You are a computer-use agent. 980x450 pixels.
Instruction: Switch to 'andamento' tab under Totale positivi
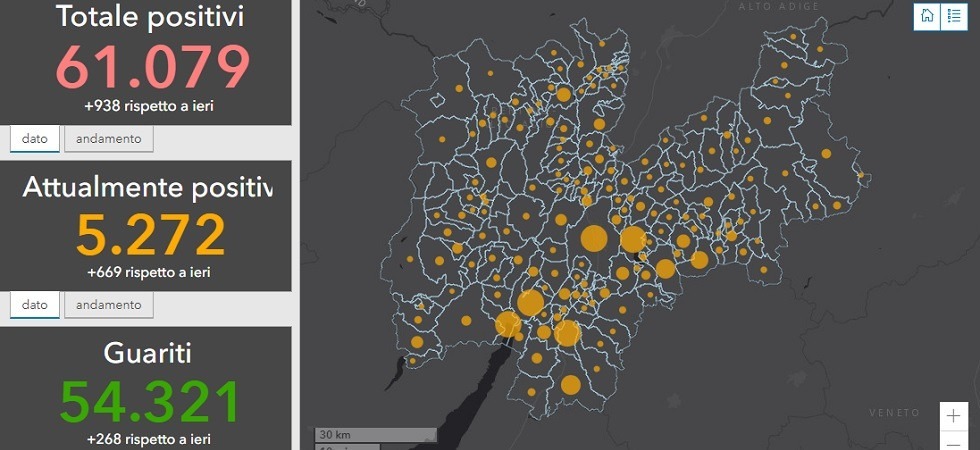[x=109, y=139]
